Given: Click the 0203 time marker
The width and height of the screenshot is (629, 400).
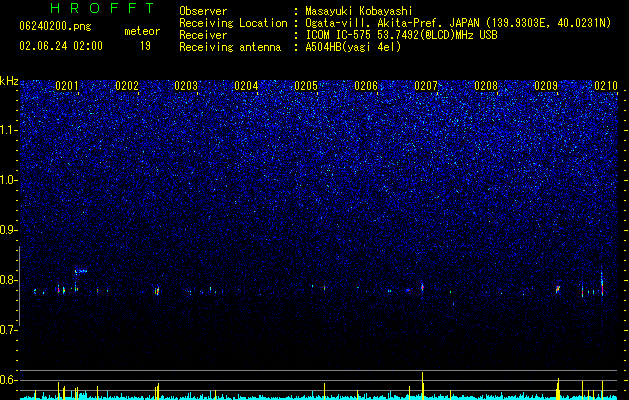Looking at the screenshot, I should [x=186, y=86].
